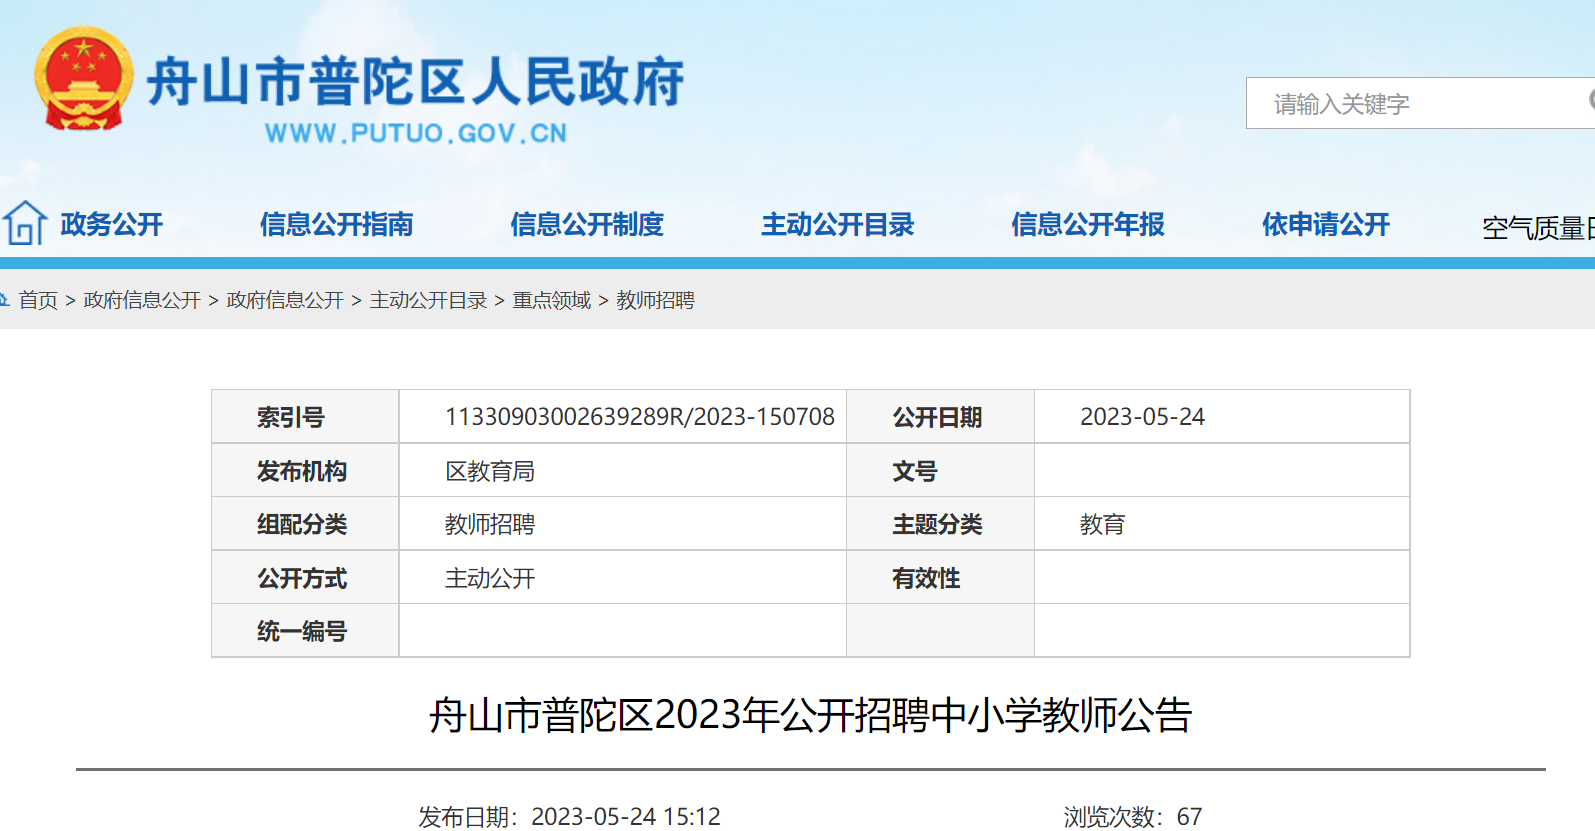
Task: Click the 索引号 label cell
Action: click(305, 417)
